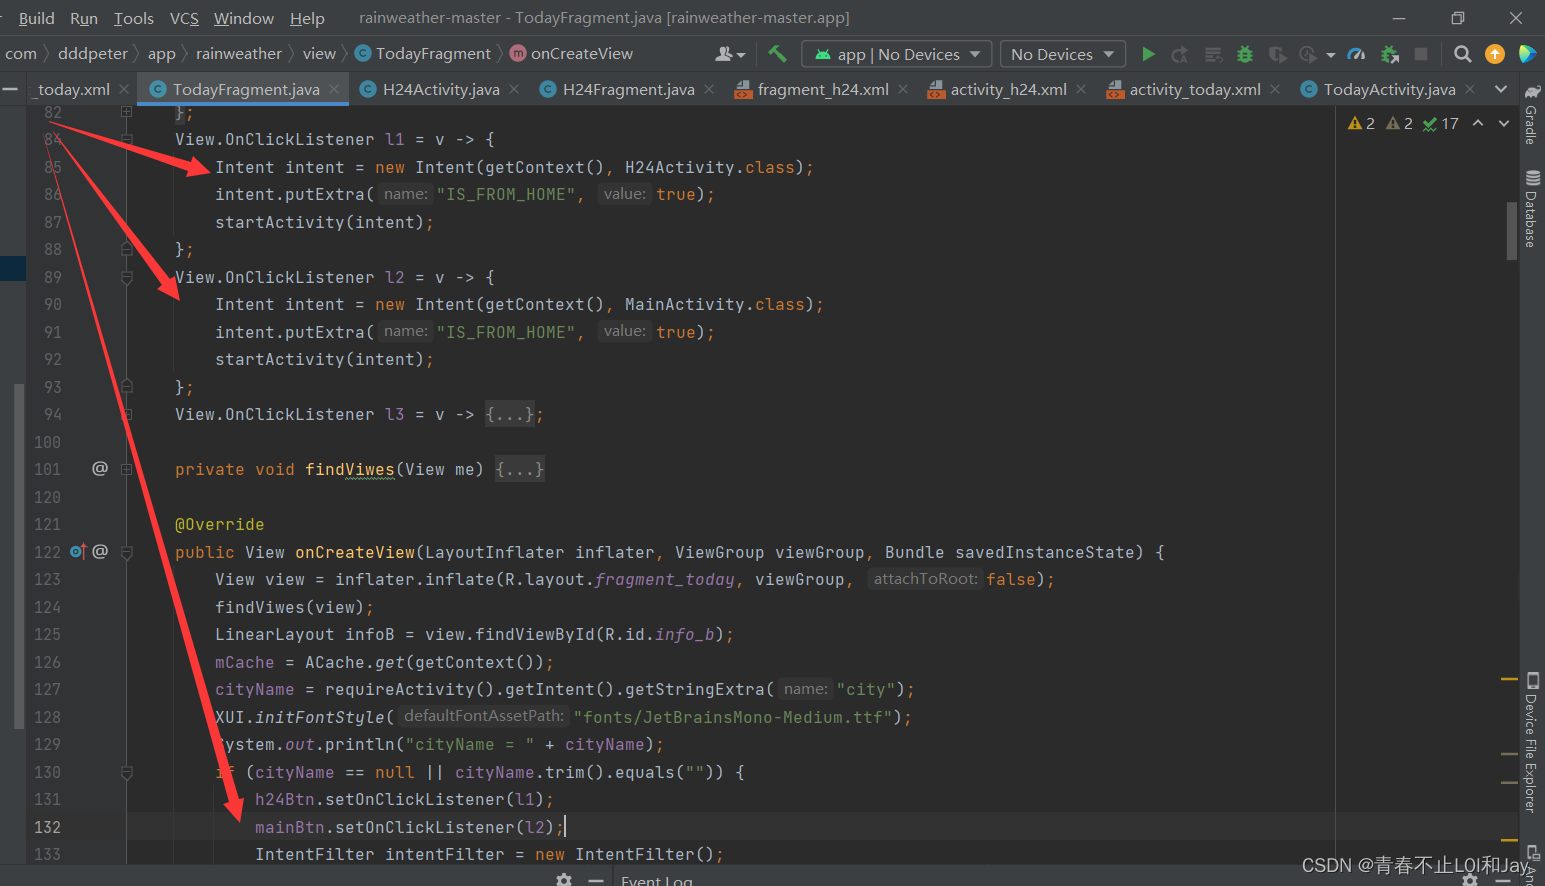1545x886 pixels.
Task: Click the Stop square icon
Action: [1421, 54]
